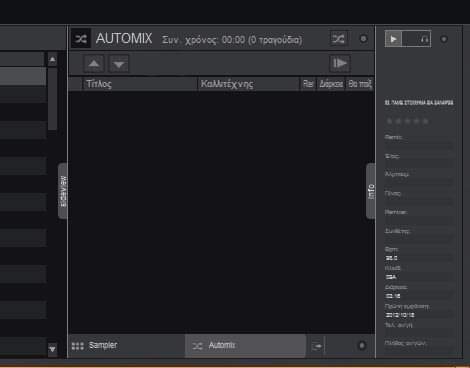Click the browser list scrollbar thumb
Viewport: 470px width, 368px height.
click(x=52, y=99)
